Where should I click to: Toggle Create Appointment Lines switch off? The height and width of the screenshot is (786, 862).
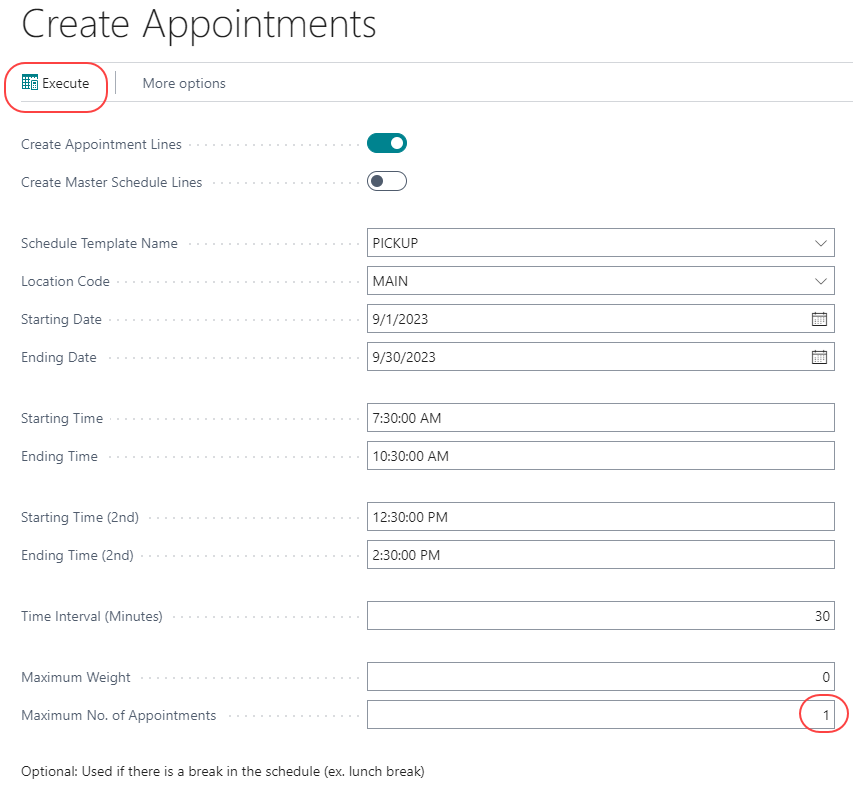coord(387,144)
